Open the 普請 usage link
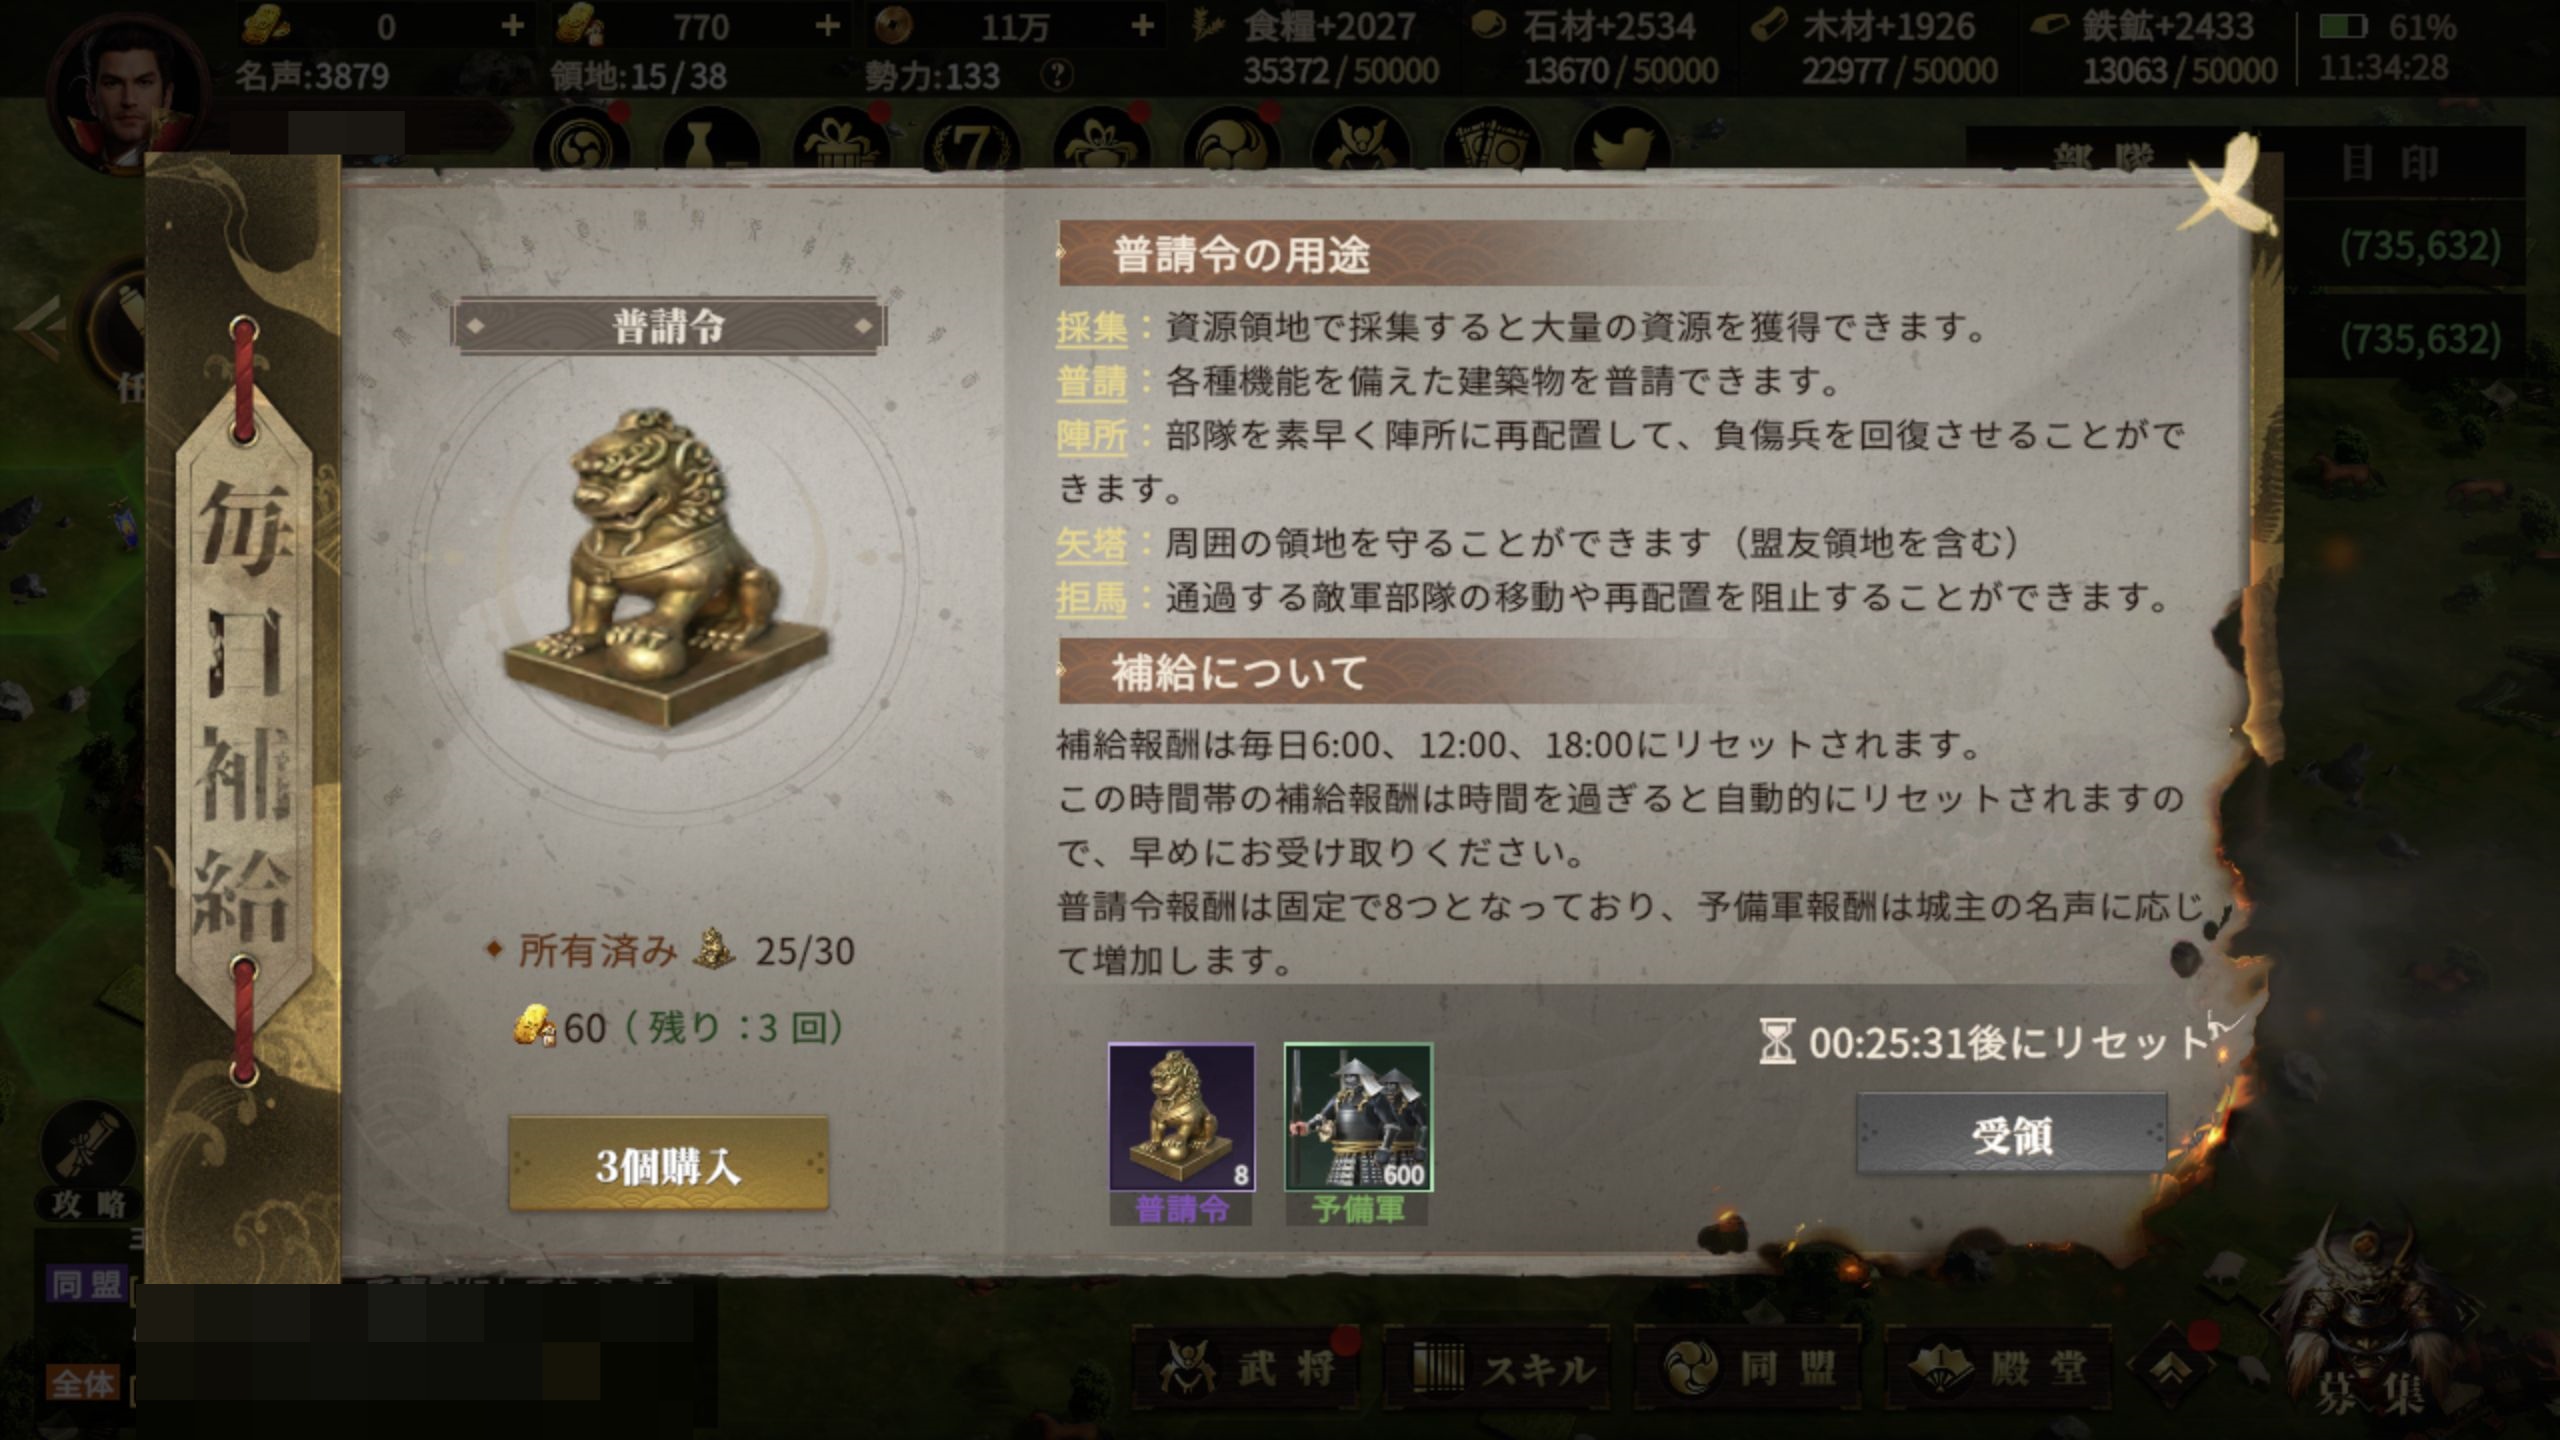 pyautogui.click(x=1091, y=382)
